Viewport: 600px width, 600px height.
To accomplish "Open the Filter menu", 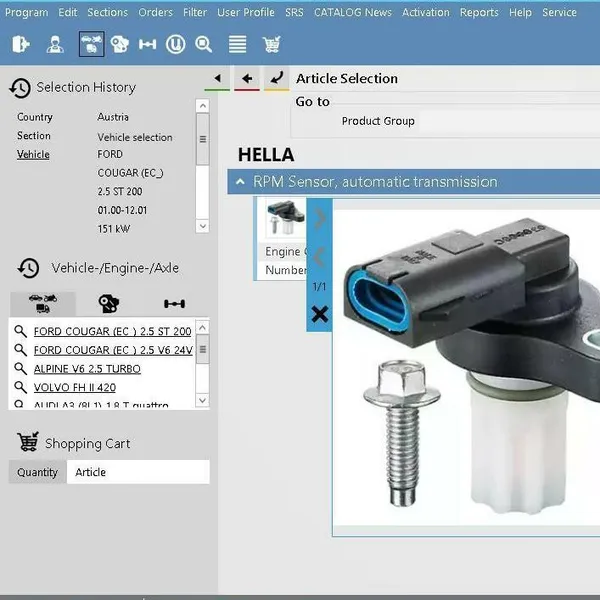I will click(195, 13).
